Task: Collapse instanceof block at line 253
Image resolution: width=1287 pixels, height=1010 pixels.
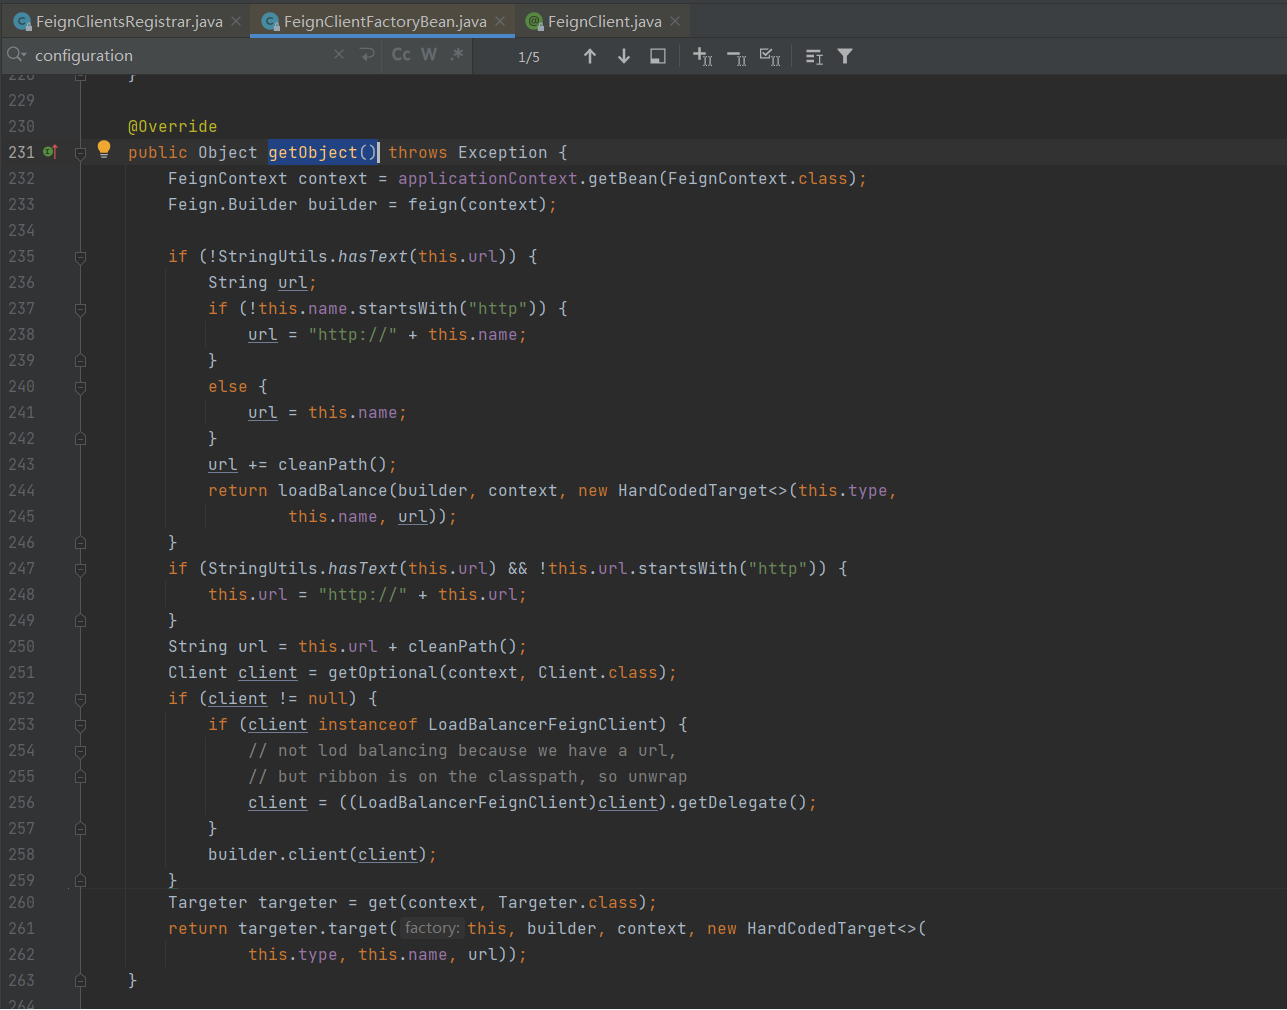Action: tap(80, 725)
